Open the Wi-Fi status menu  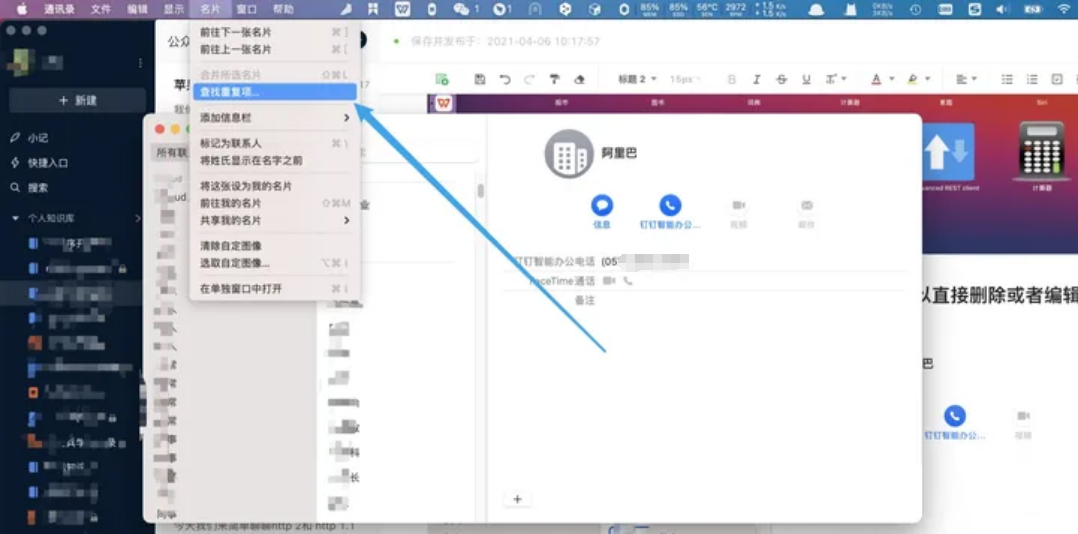(1064, 9)
